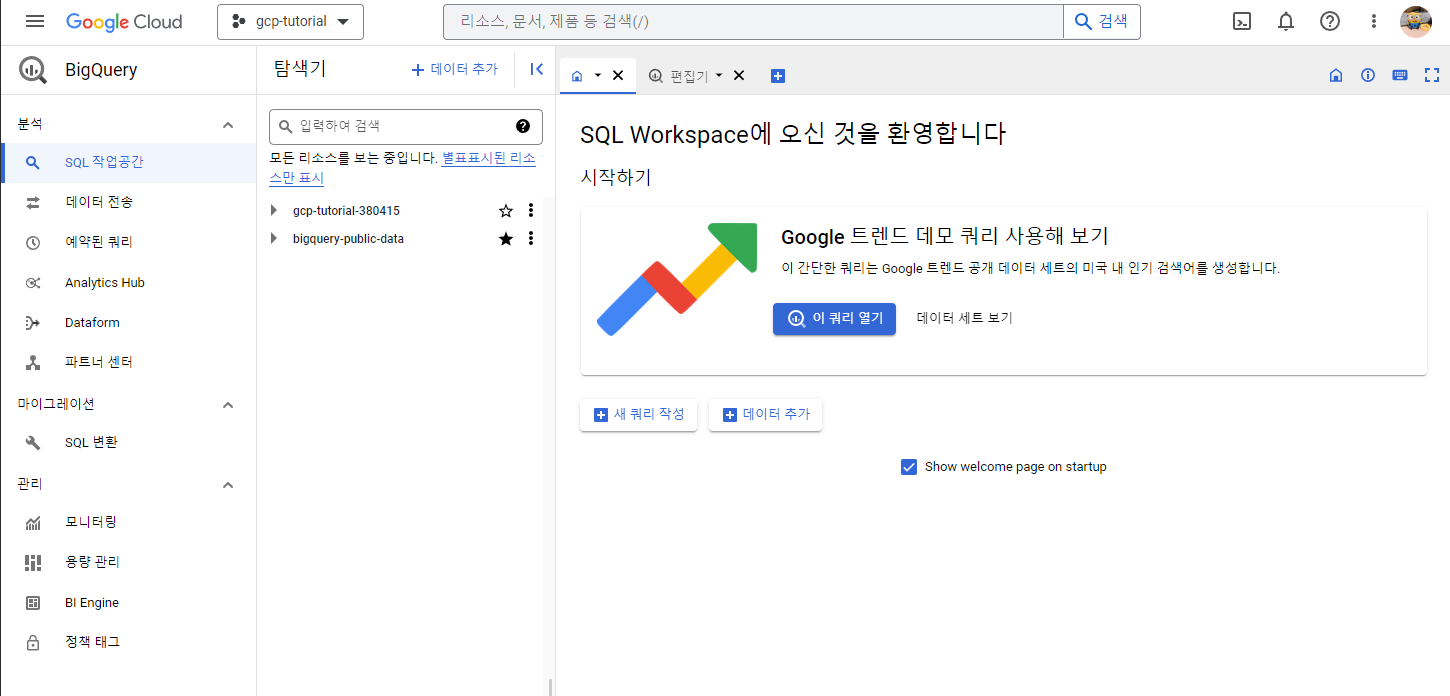Click the SQL 변환 wrench icon
The image size is (1450, 696).
click(33, 442)
